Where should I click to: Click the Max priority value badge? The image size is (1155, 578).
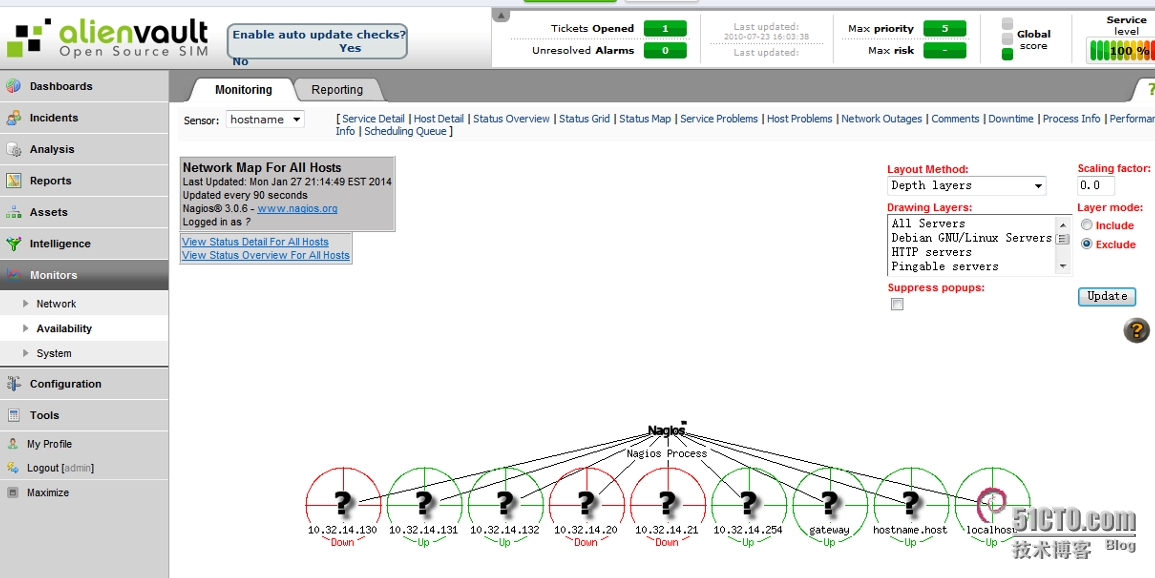pyautogui.click(x=944, y=29)
